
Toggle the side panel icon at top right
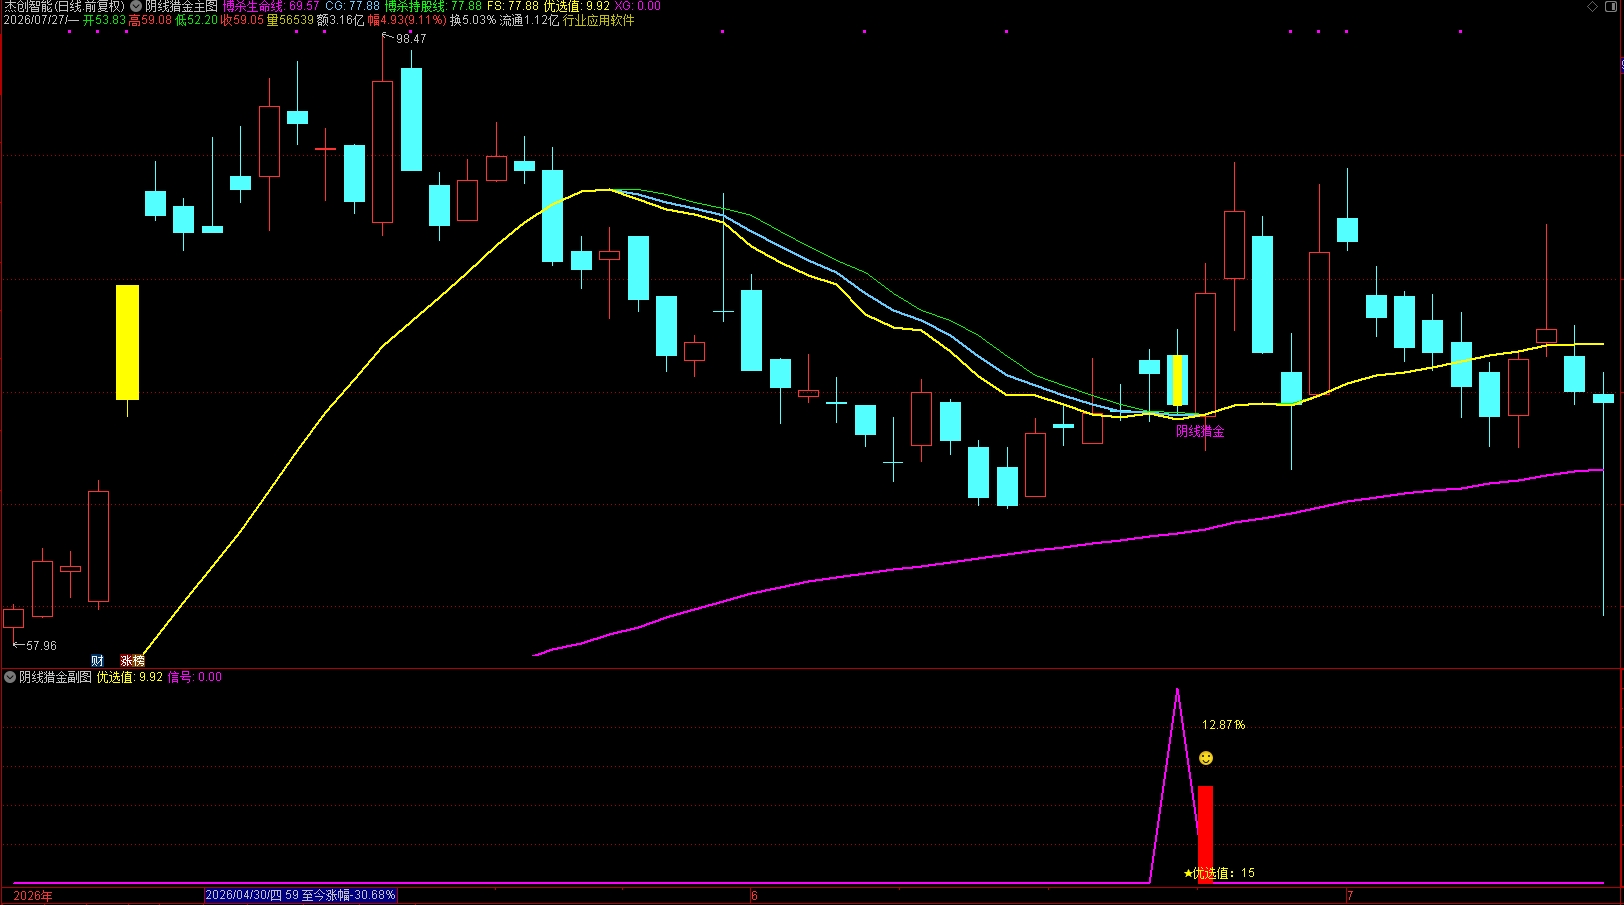click(1611, 6)
